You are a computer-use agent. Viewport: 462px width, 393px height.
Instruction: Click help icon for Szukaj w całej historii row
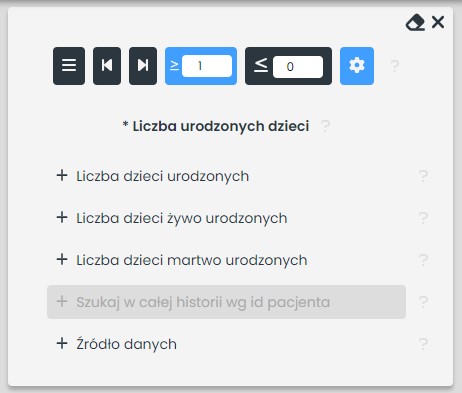[423, 302]
